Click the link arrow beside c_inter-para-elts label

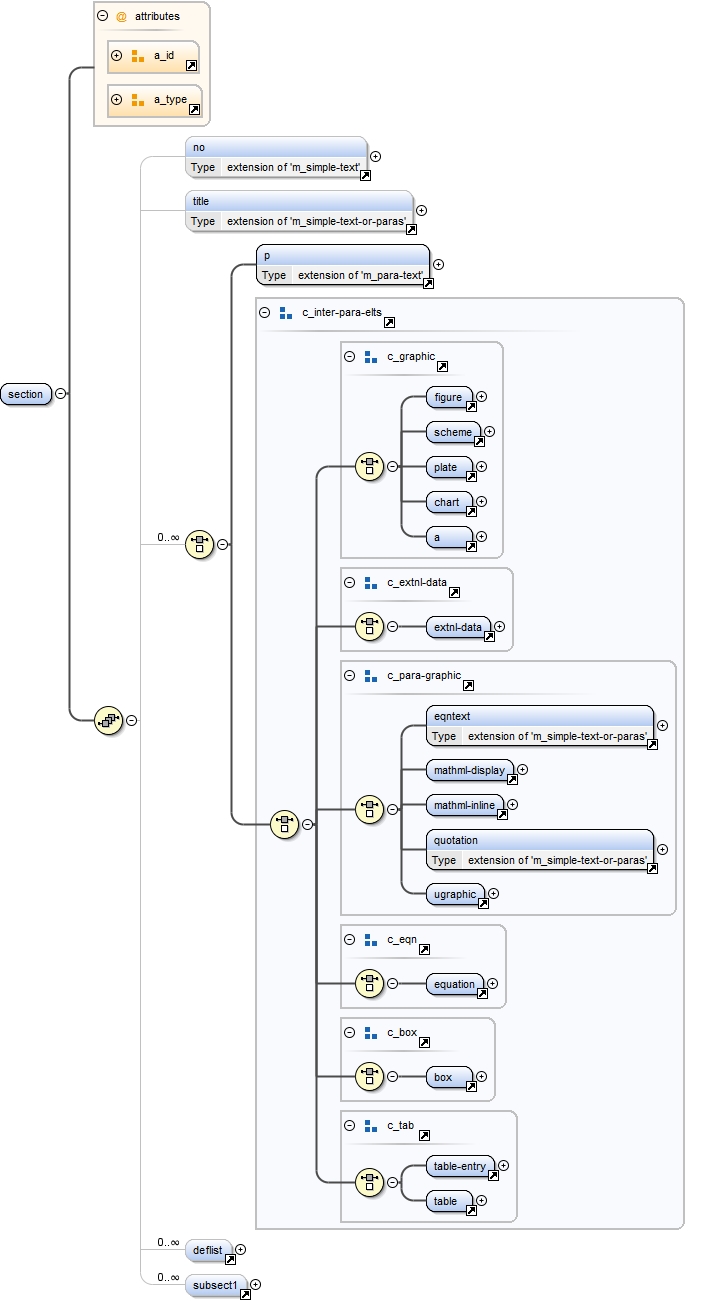coord(389,323)
